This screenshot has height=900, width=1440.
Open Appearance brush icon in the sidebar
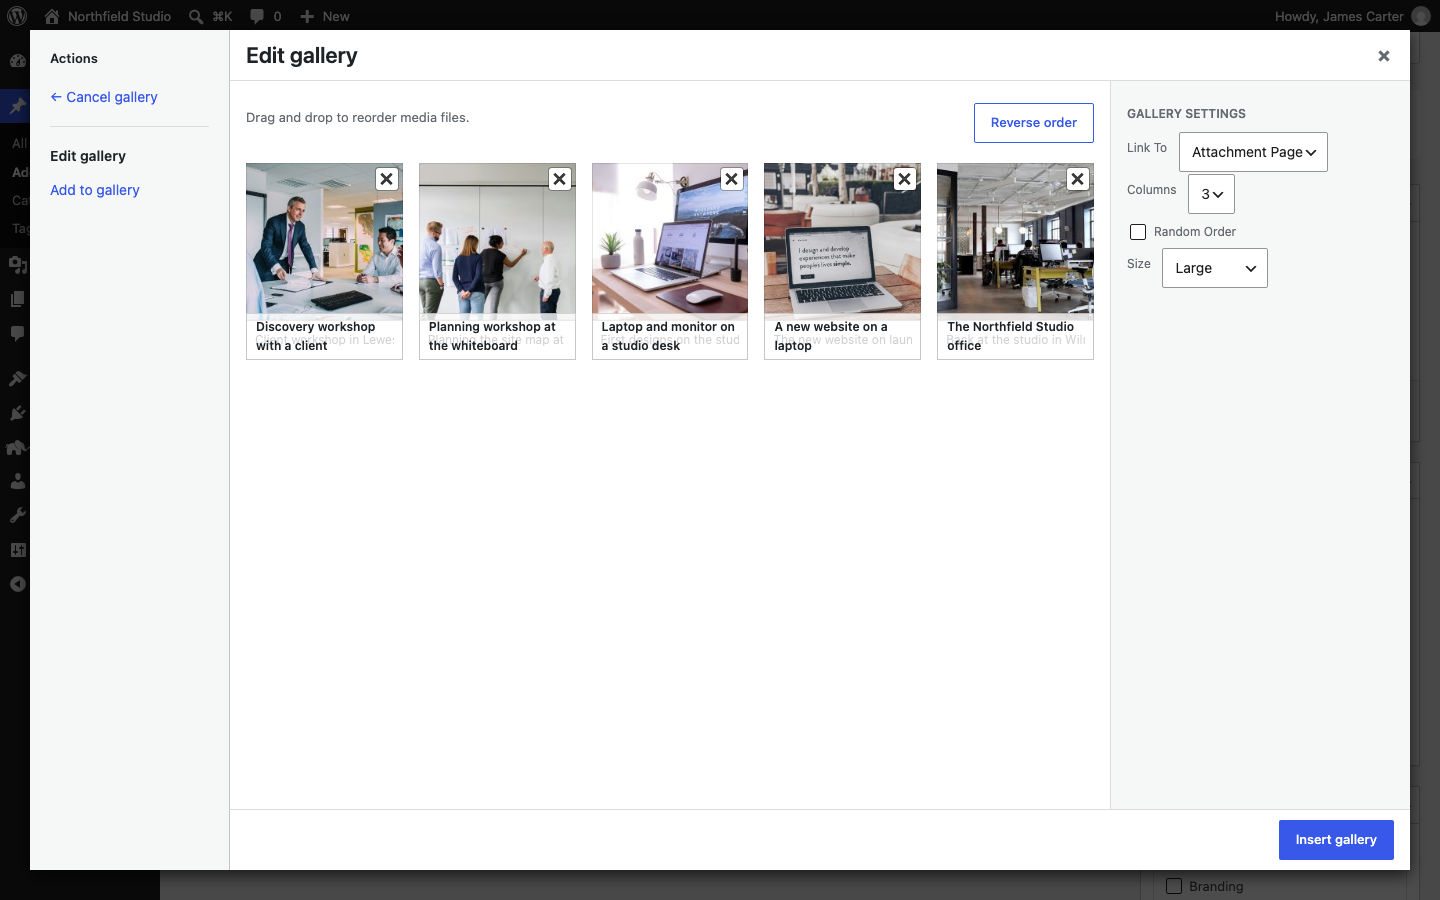(17, 378)
